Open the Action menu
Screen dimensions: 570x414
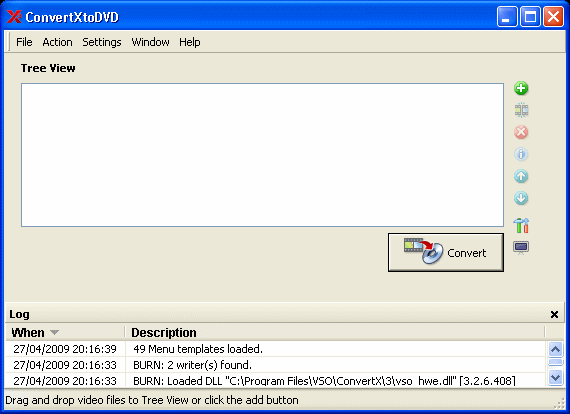57,42
